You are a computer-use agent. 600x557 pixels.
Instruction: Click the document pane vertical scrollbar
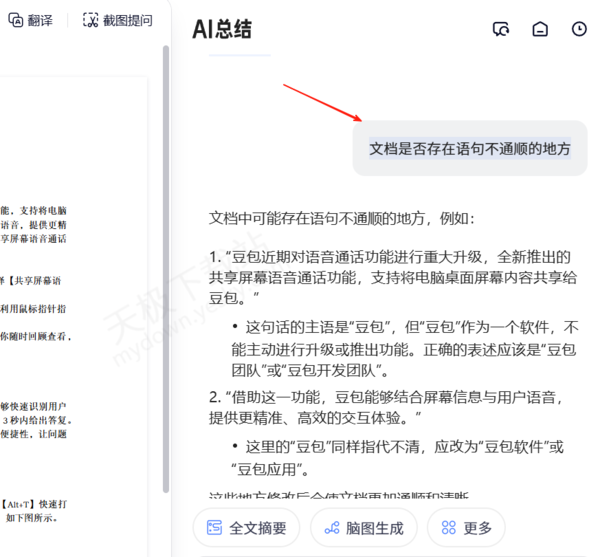(166, 269)
